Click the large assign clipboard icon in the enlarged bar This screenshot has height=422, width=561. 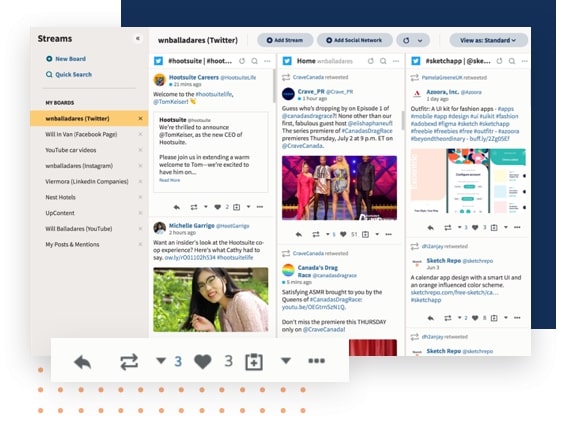[254, 362]
